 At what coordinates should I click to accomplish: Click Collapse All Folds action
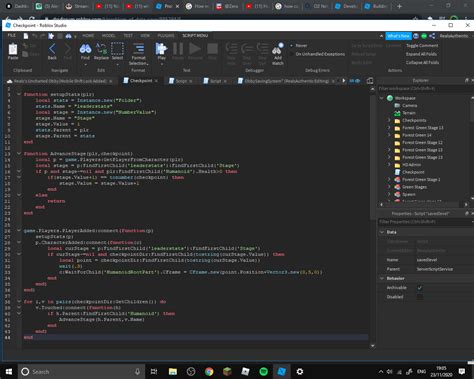point(422,62)
